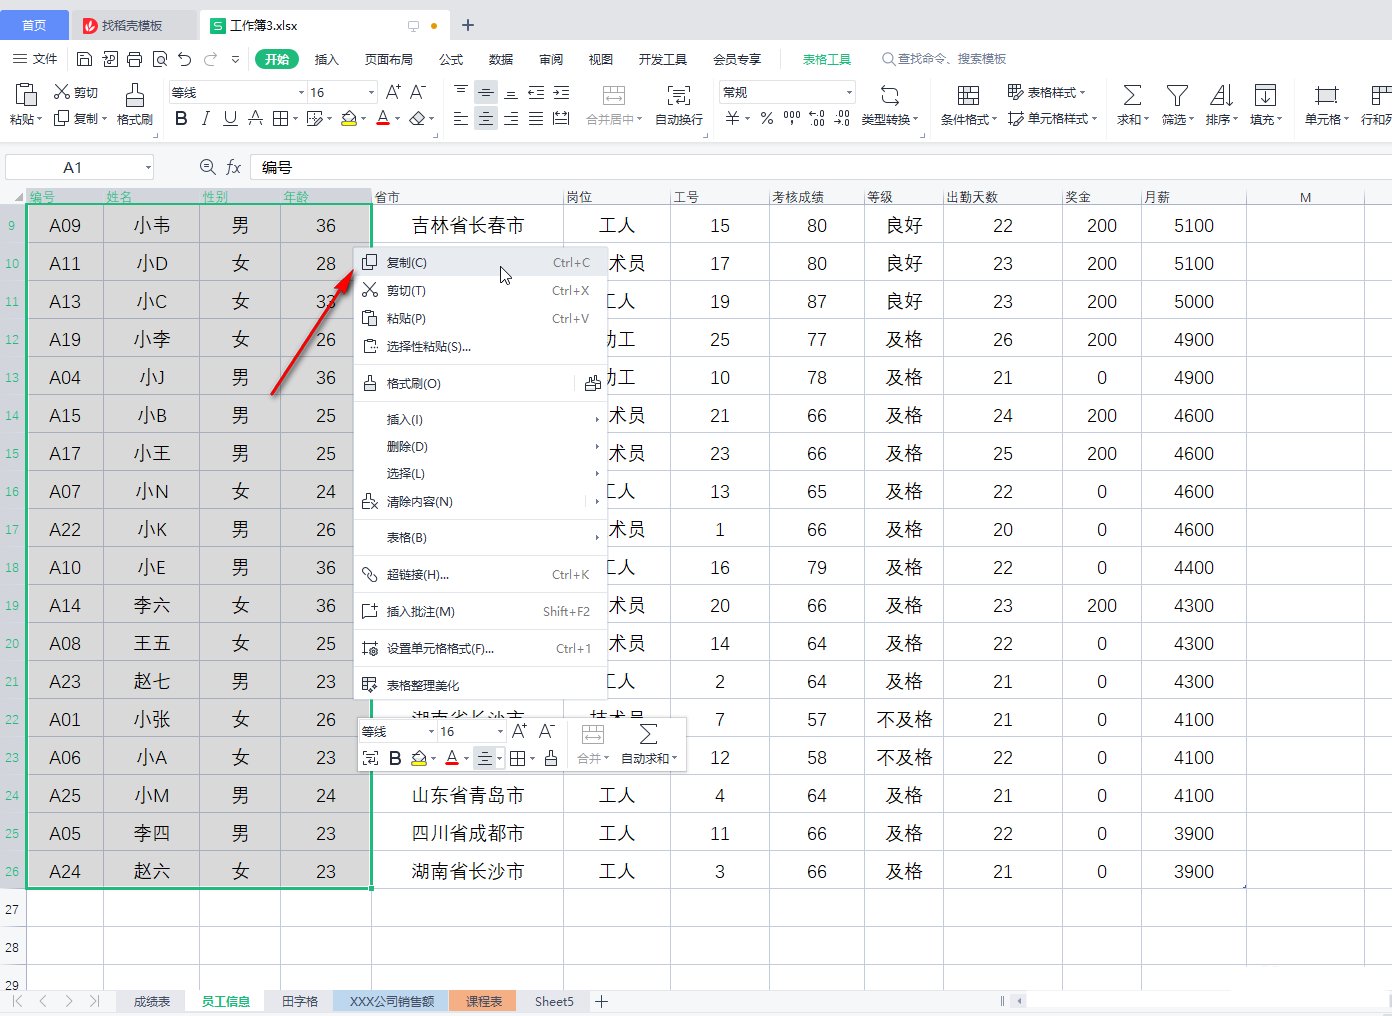This screenshot has width=1392, height=1016.
Task: Open the Filter (筛选) tool
Action: (x=1176, y=100)
